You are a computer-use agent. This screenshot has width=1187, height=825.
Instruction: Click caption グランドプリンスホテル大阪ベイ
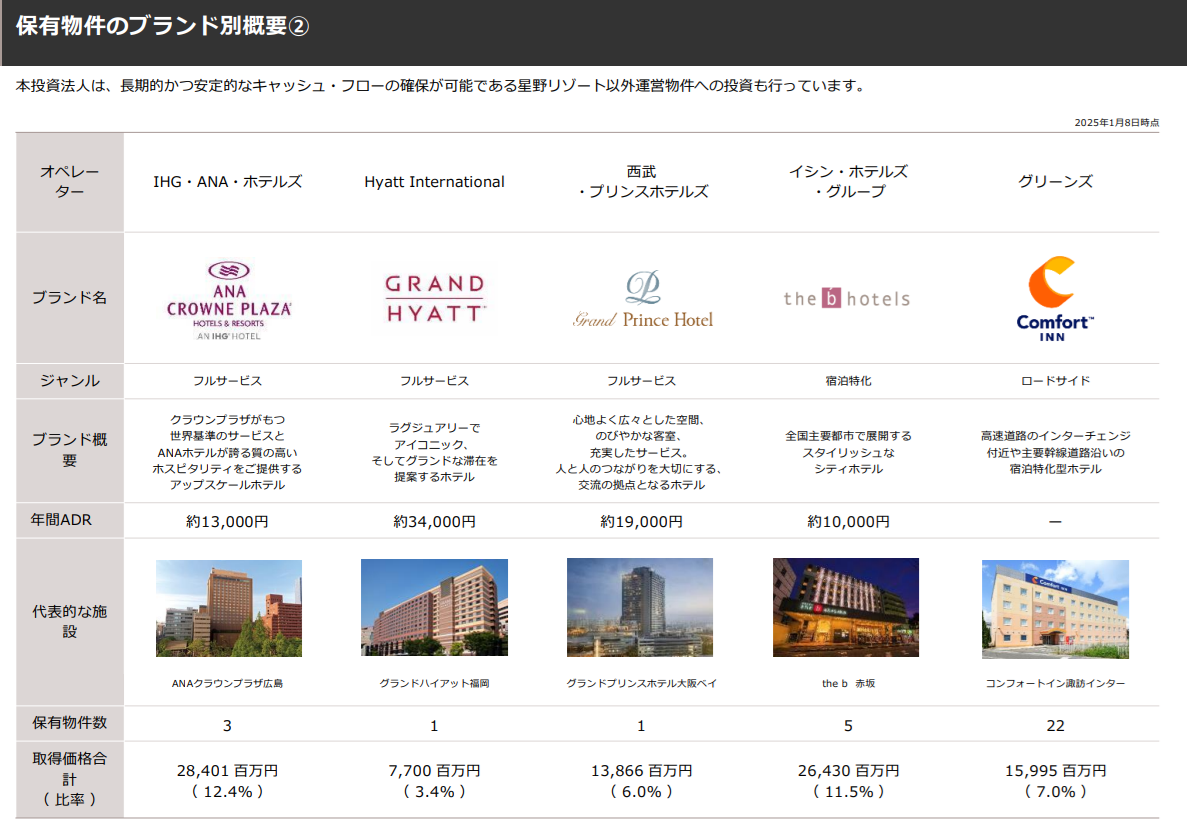[x=641, y=683]
